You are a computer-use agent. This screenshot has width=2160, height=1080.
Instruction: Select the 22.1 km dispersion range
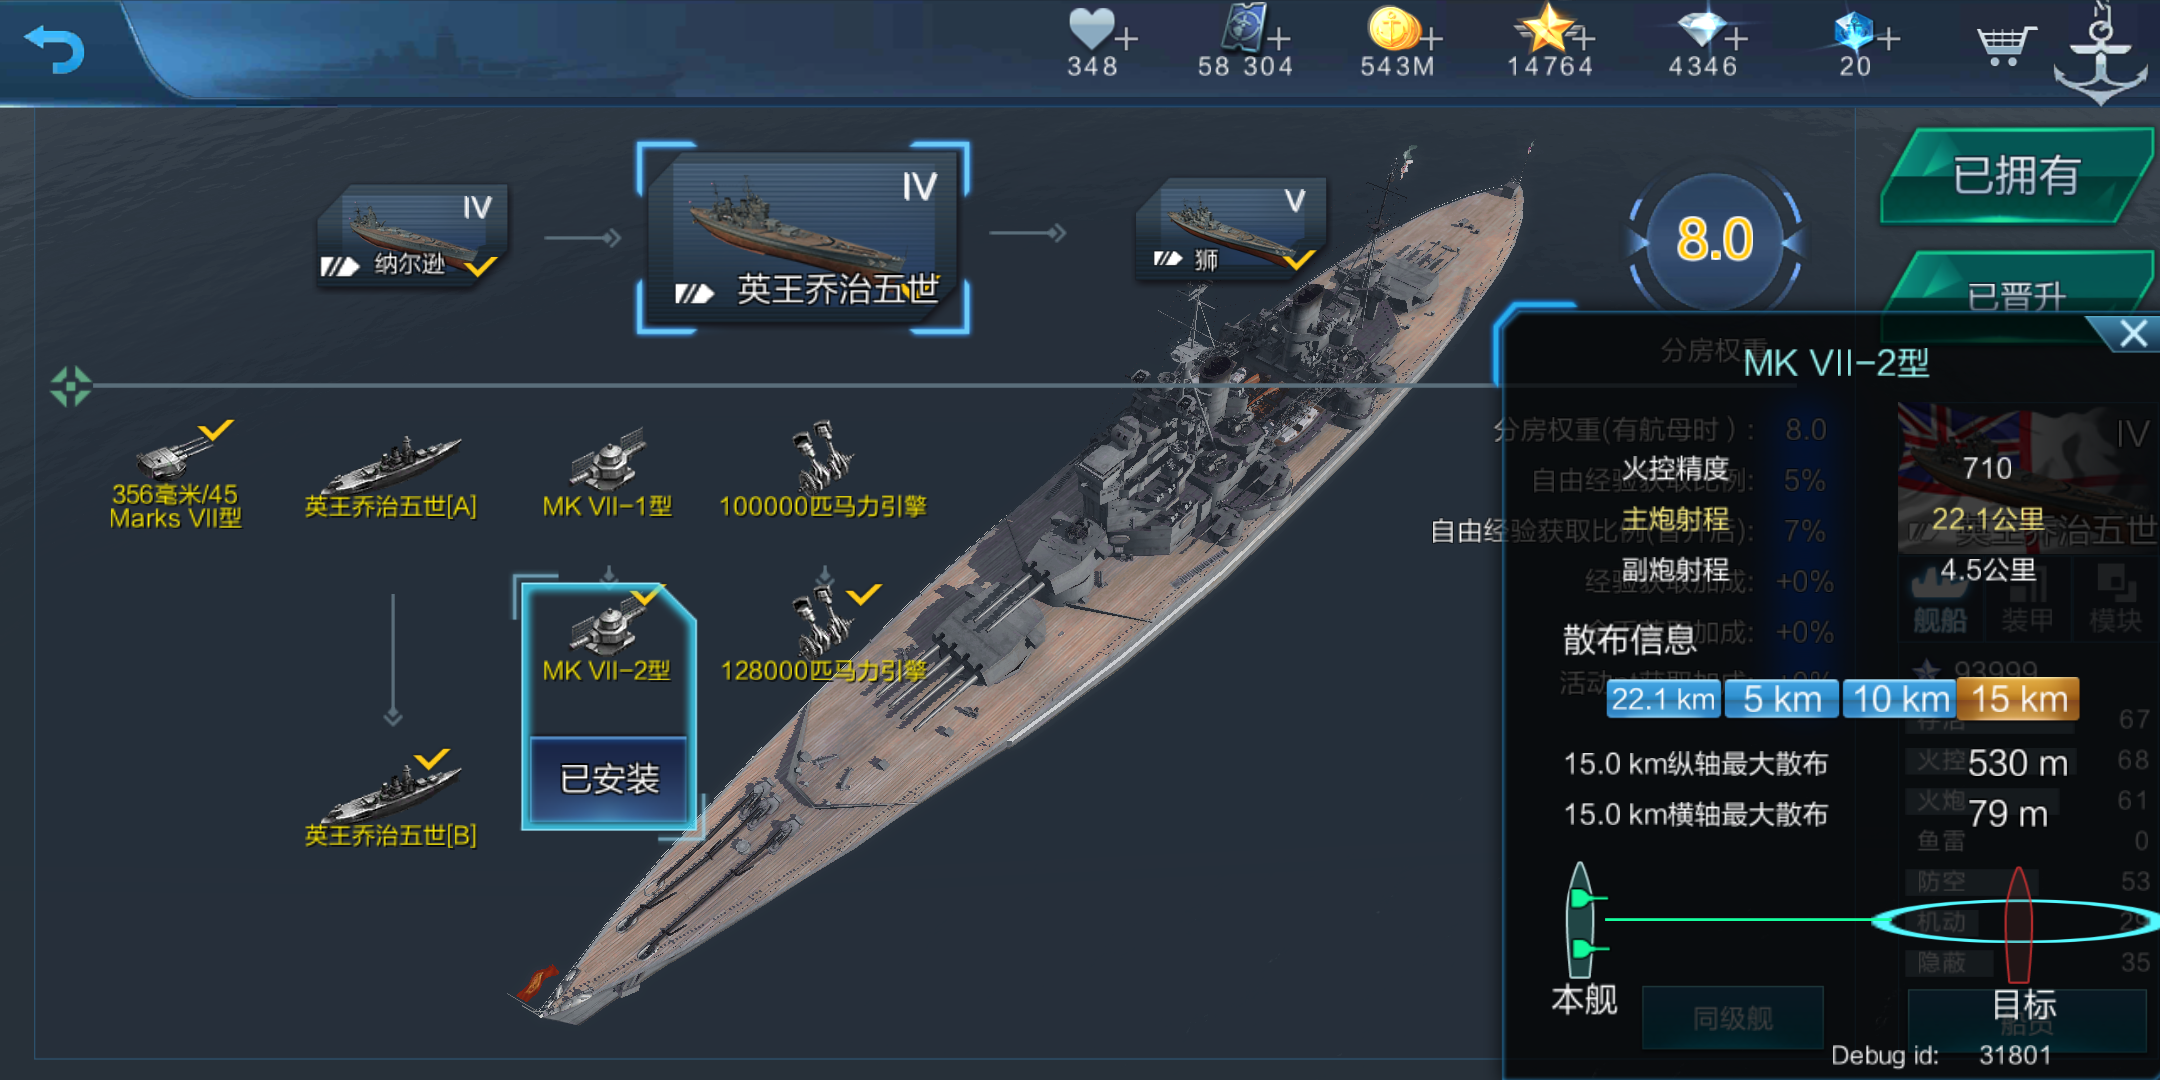click(x=1664, y=699)
